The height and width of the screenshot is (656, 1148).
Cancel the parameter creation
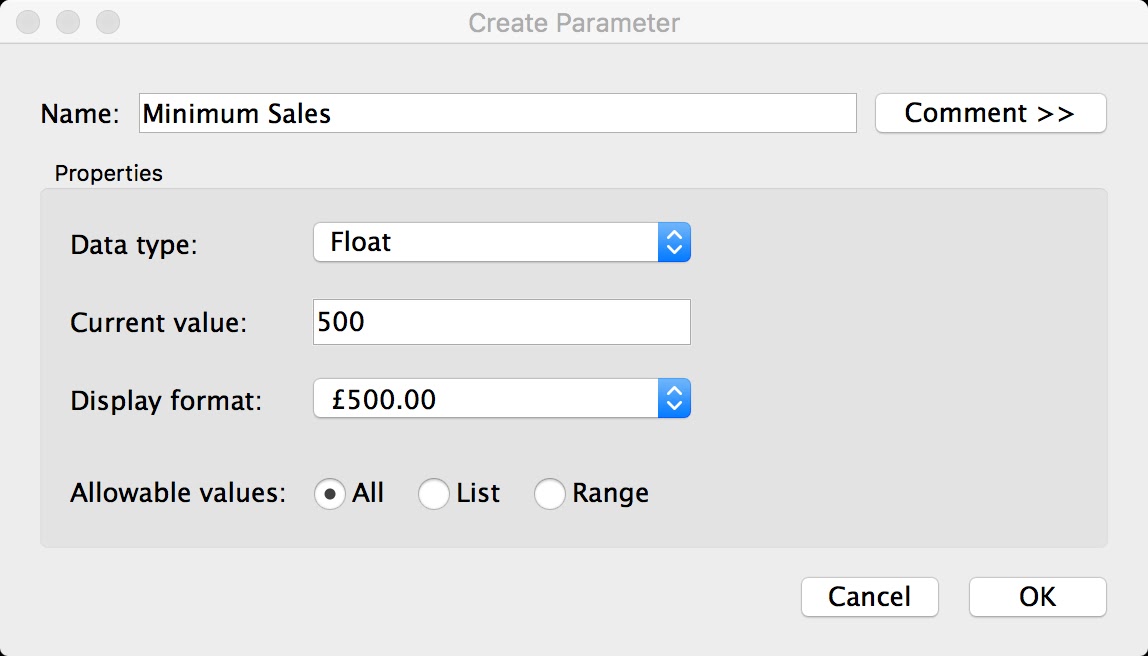(x=869, y=596)
